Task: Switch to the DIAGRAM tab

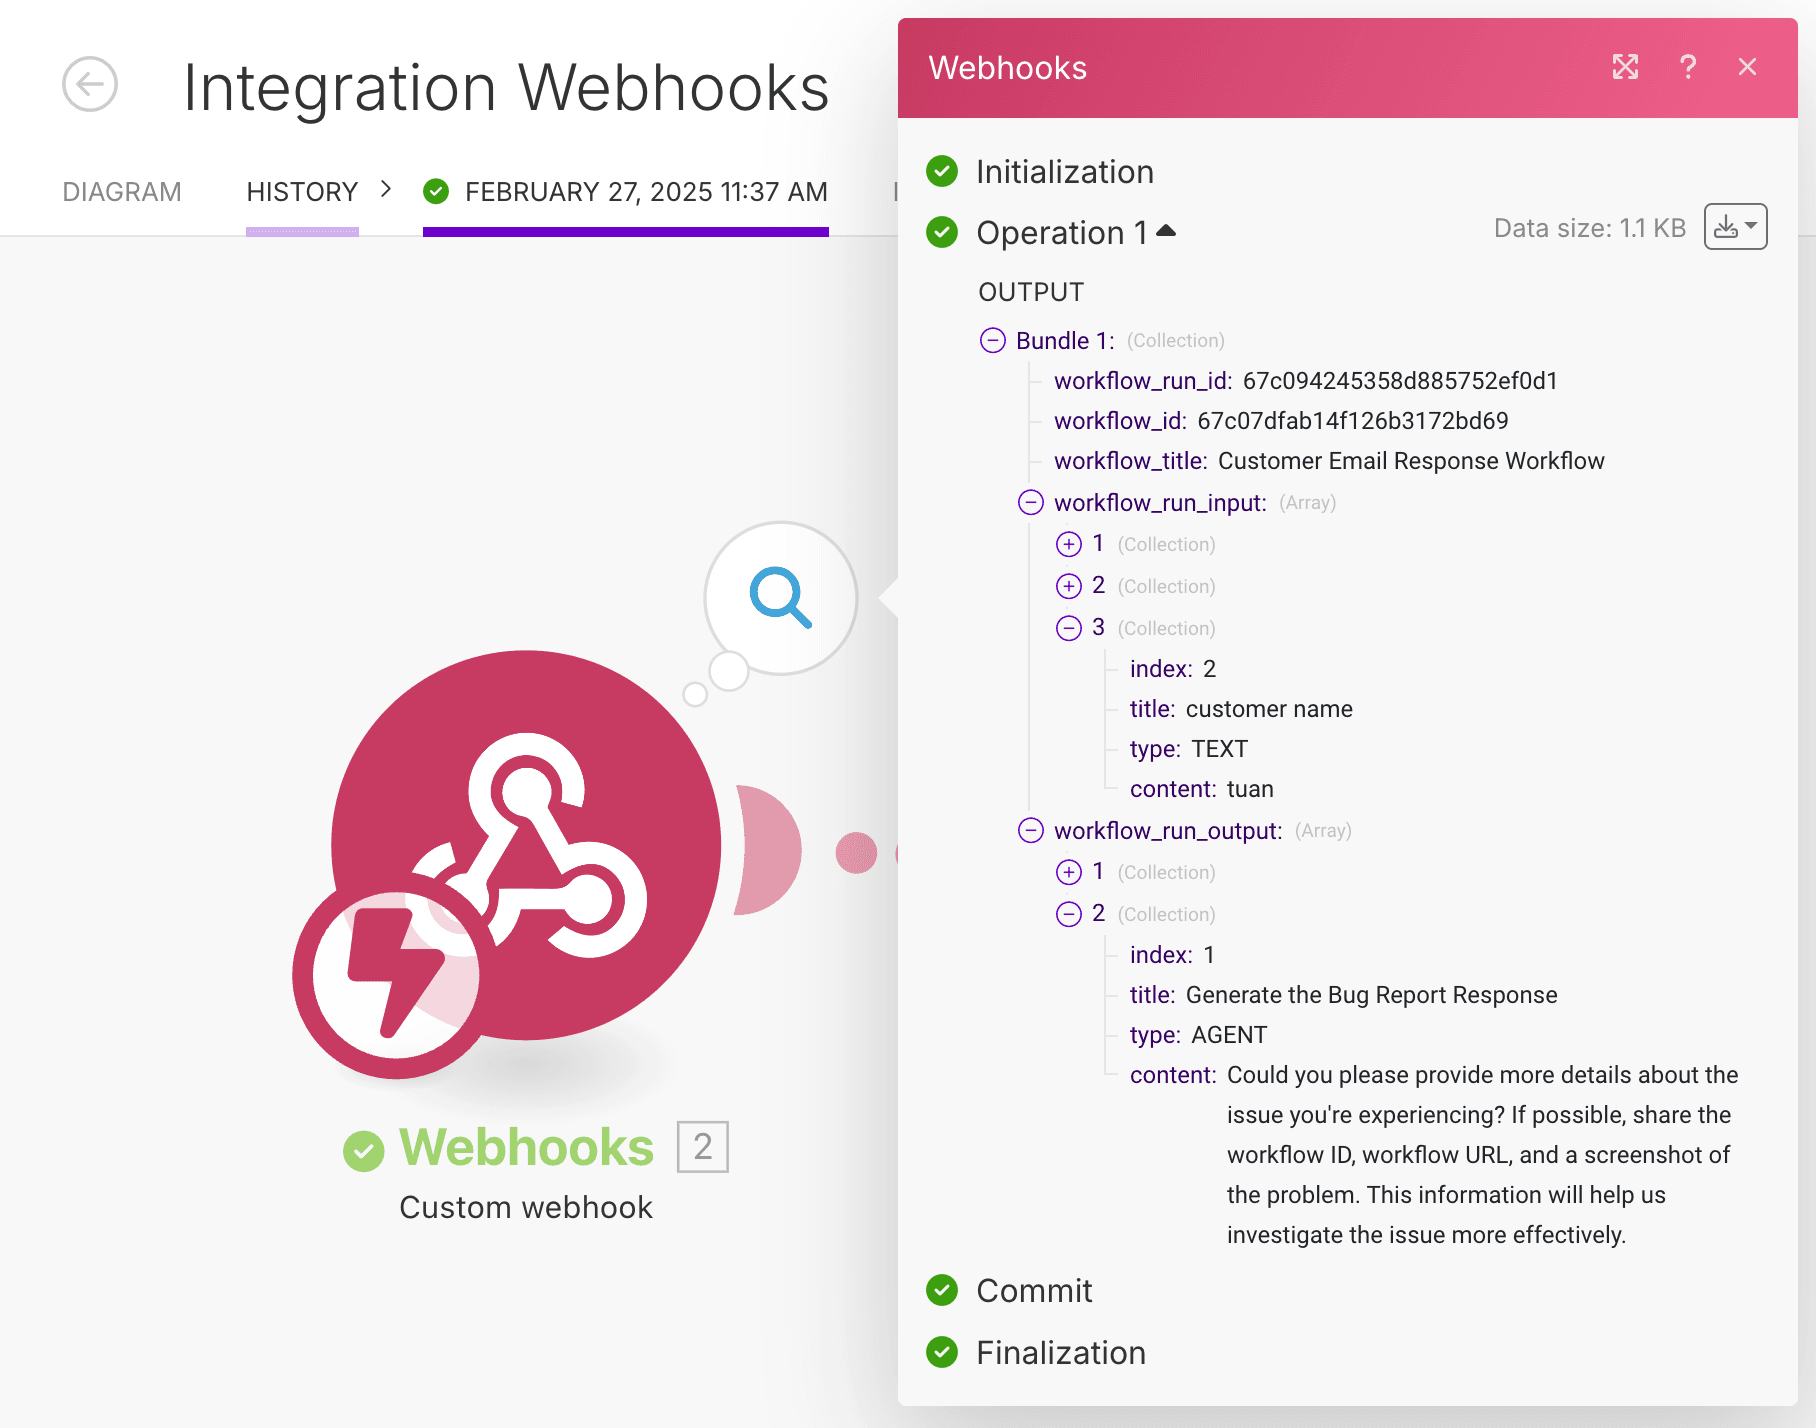Action: pyautogui.click(x=122, y=192)
